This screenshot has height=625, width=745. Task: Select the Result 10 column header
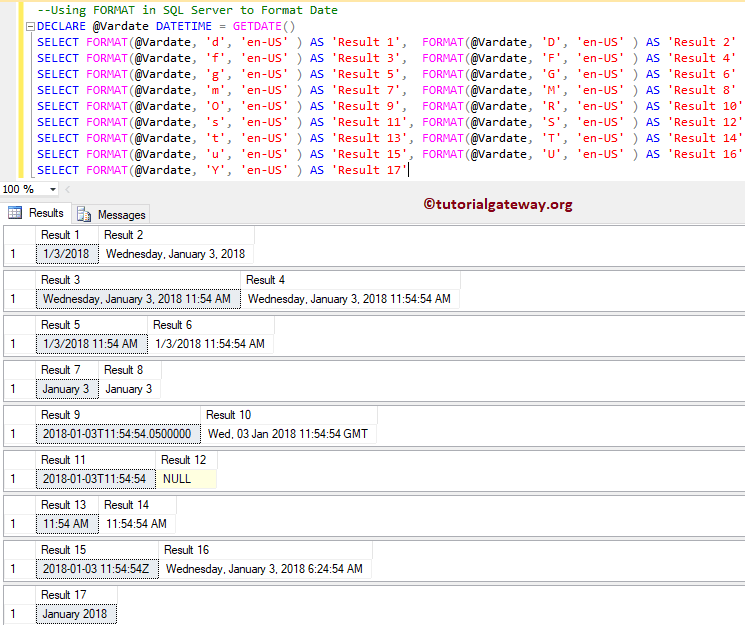[289, 415]
